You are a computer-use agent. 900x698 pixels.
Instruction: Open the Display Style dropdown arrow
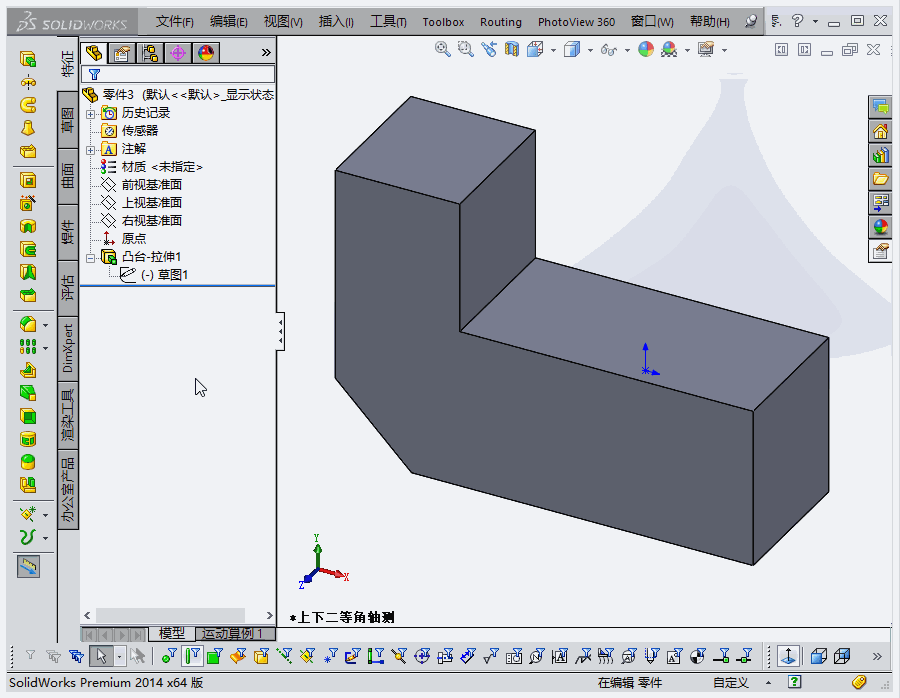coord(590,51)
